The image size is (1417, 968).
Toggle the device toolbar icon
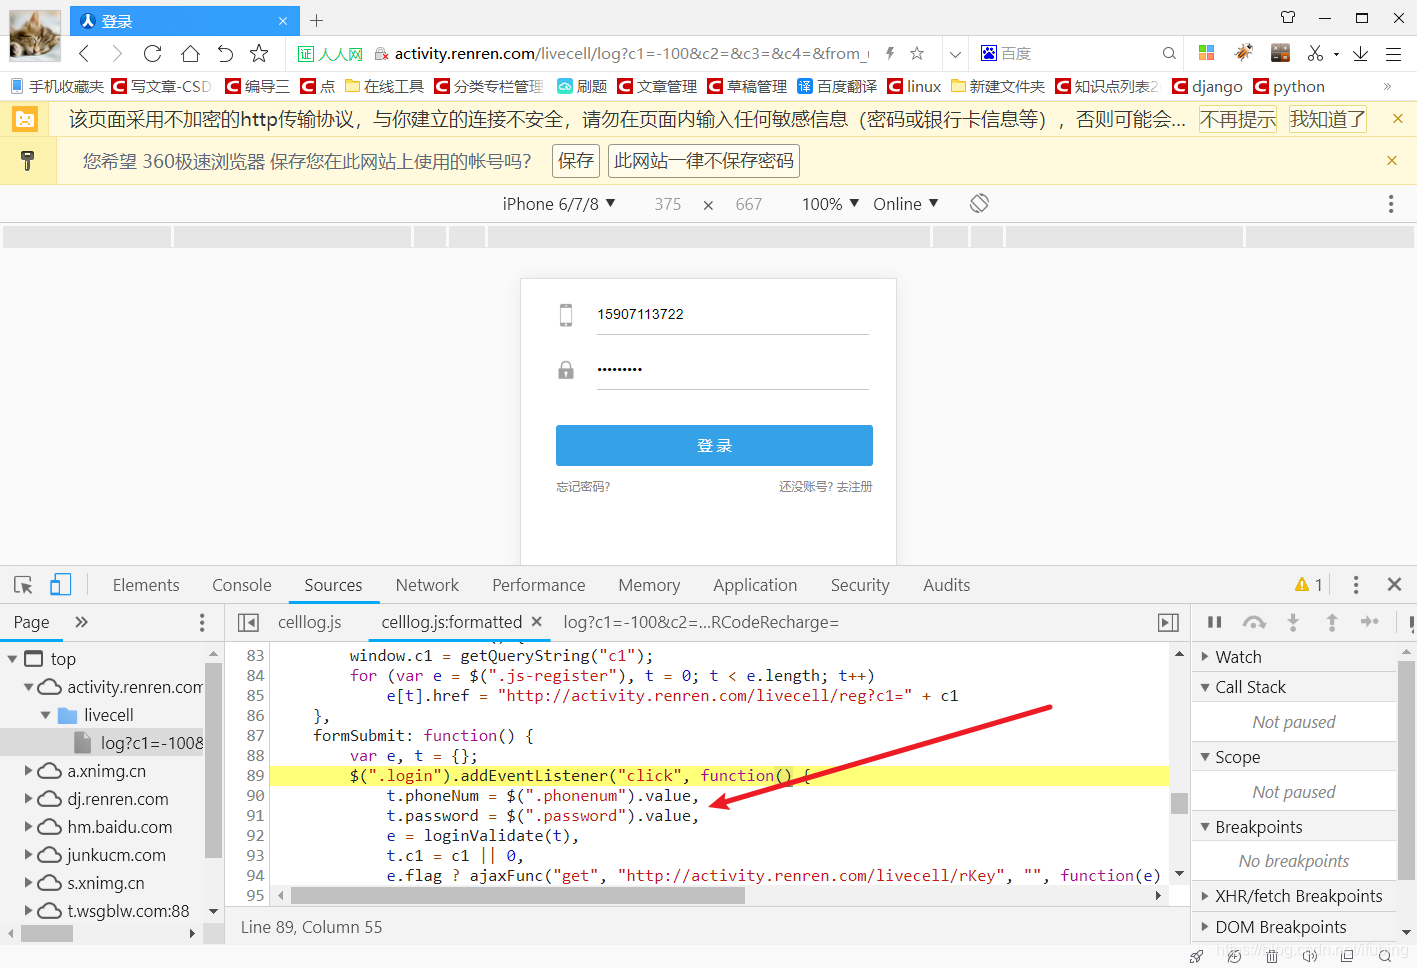point(60,585)
